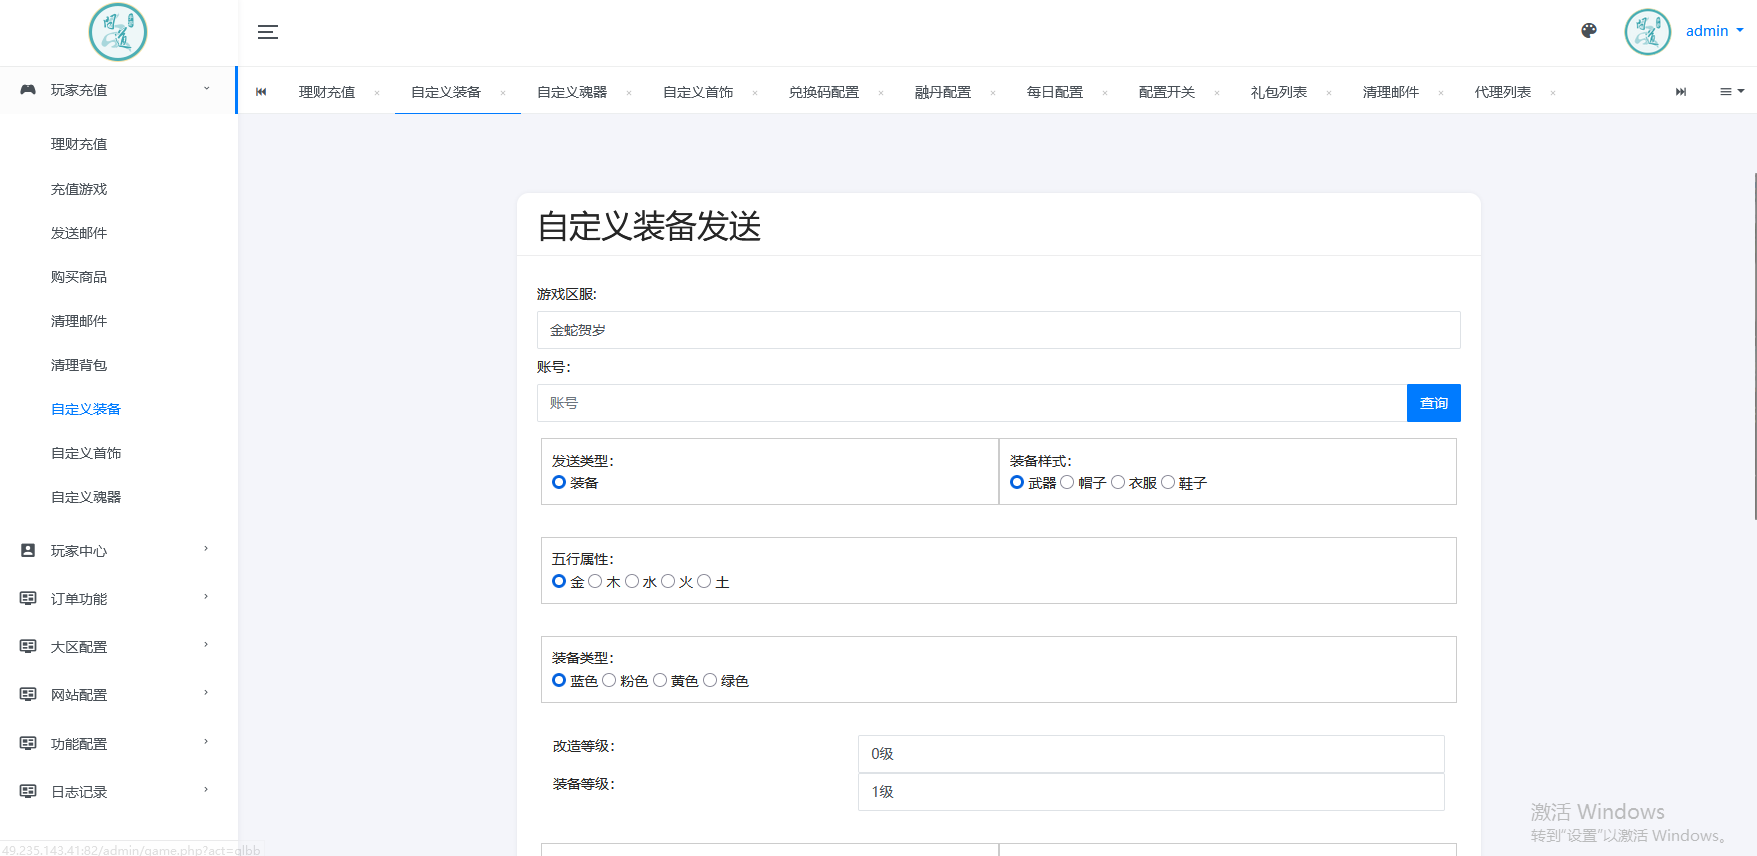Open 清理背包 in the sidebar

[x=79, y=365]
